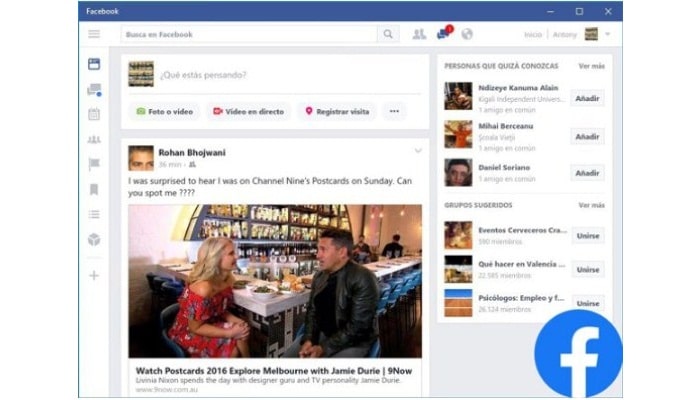The height and width of the screenshot is (400, 700).
Task: Click the search magnifier icon
Action: pos(388,34)
